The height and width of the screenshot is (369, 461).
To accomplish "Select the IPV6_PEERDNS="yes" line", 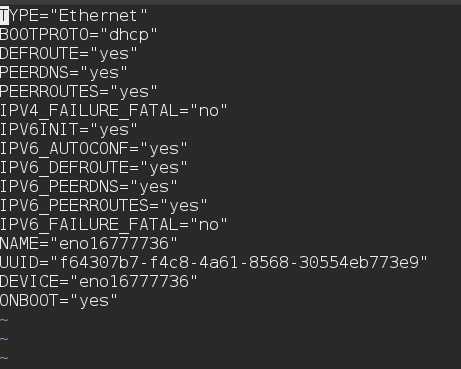I will tap(89, 187).
